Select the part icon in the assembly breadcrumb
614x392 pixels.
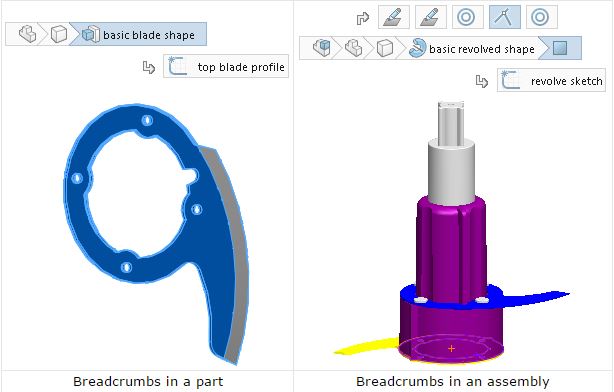point(353,49)
